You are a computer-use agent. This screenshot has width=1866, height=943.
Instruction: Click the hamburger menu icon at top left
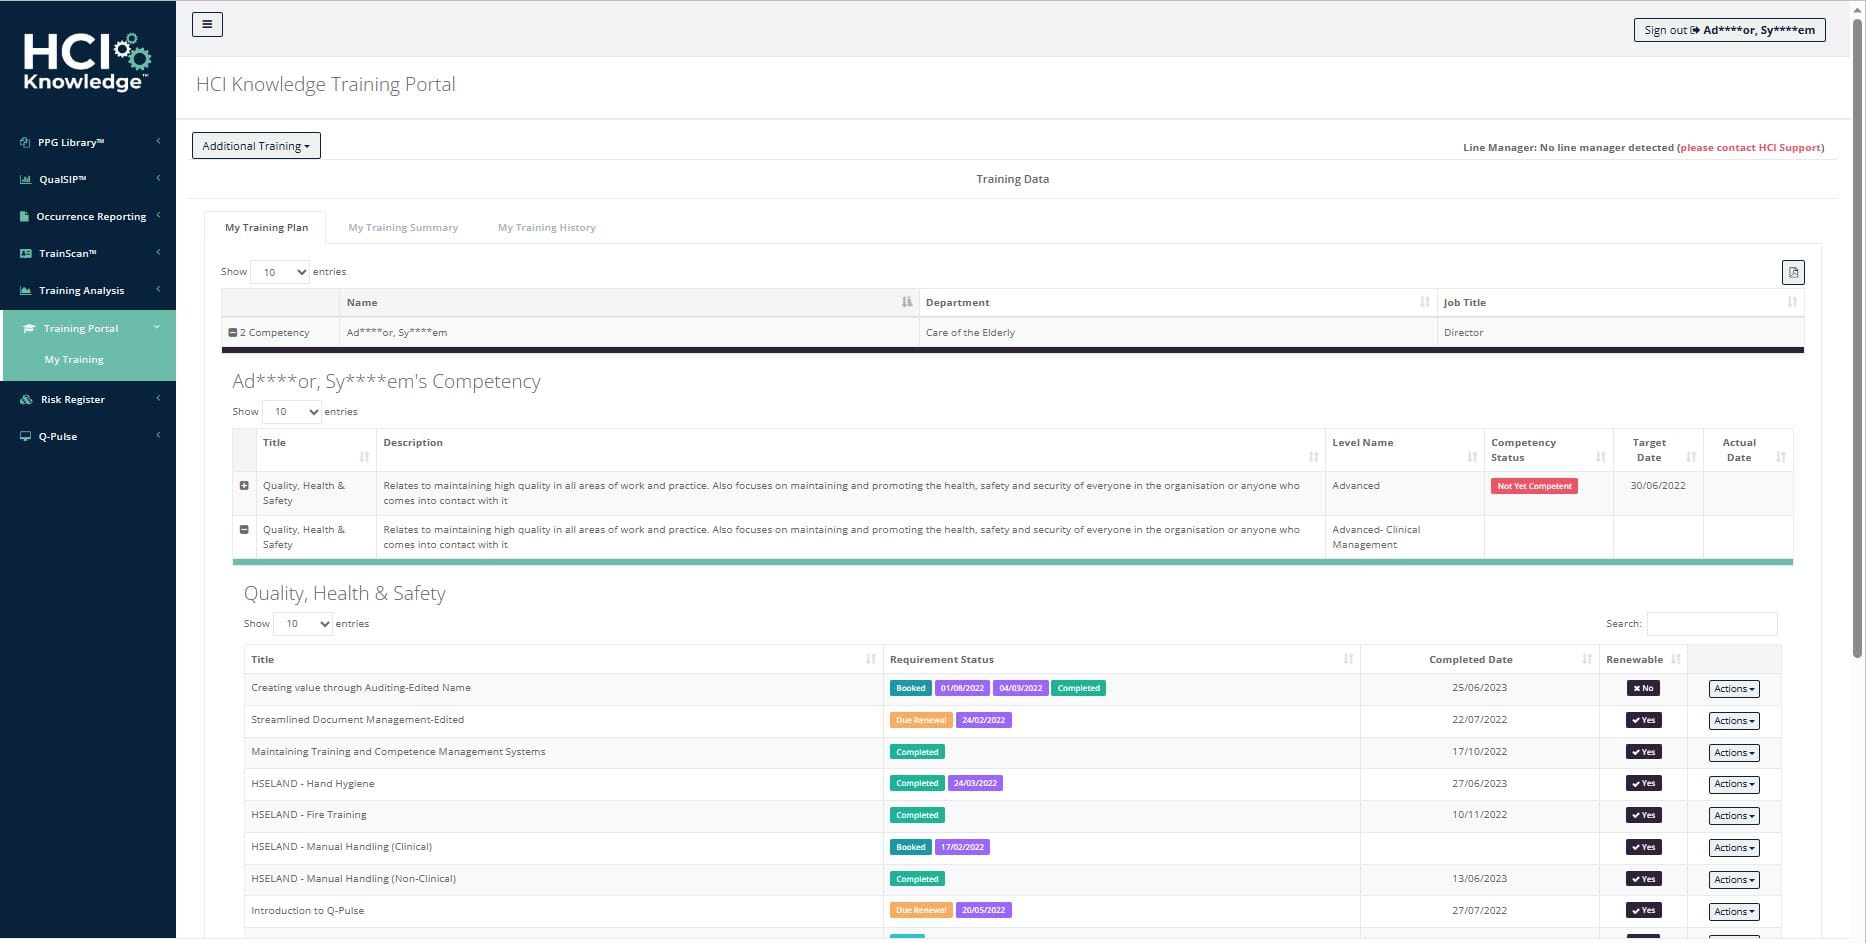207,23
